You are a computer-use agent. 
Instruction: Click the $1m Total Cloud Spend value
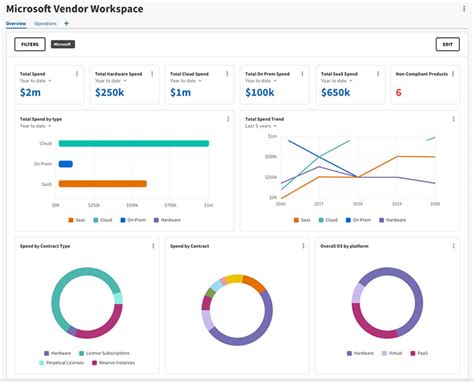181,92
